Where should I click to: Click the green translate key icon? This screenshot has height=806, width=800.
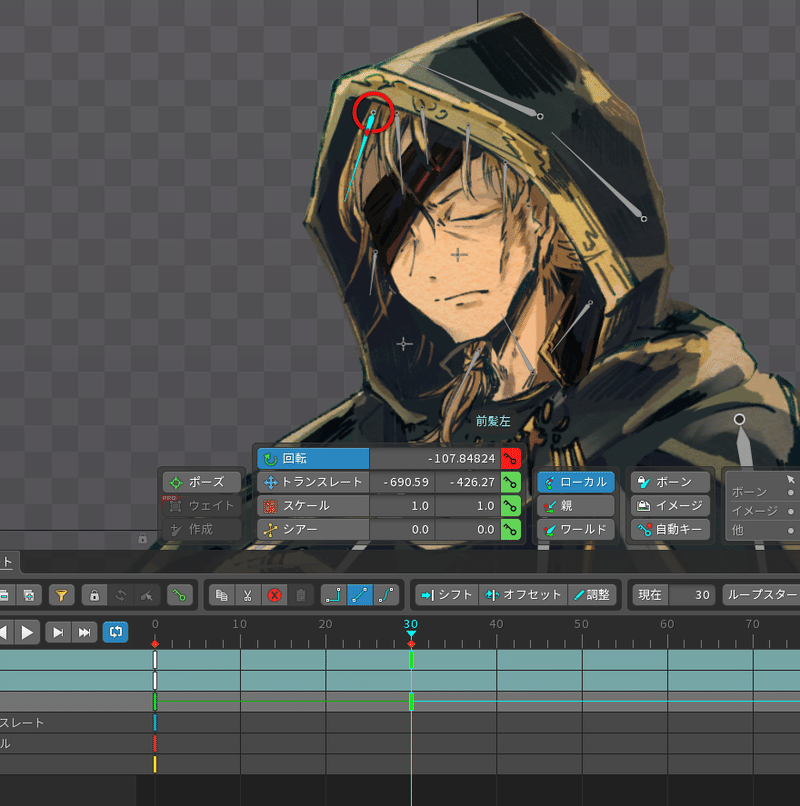[x=511, y=482]
